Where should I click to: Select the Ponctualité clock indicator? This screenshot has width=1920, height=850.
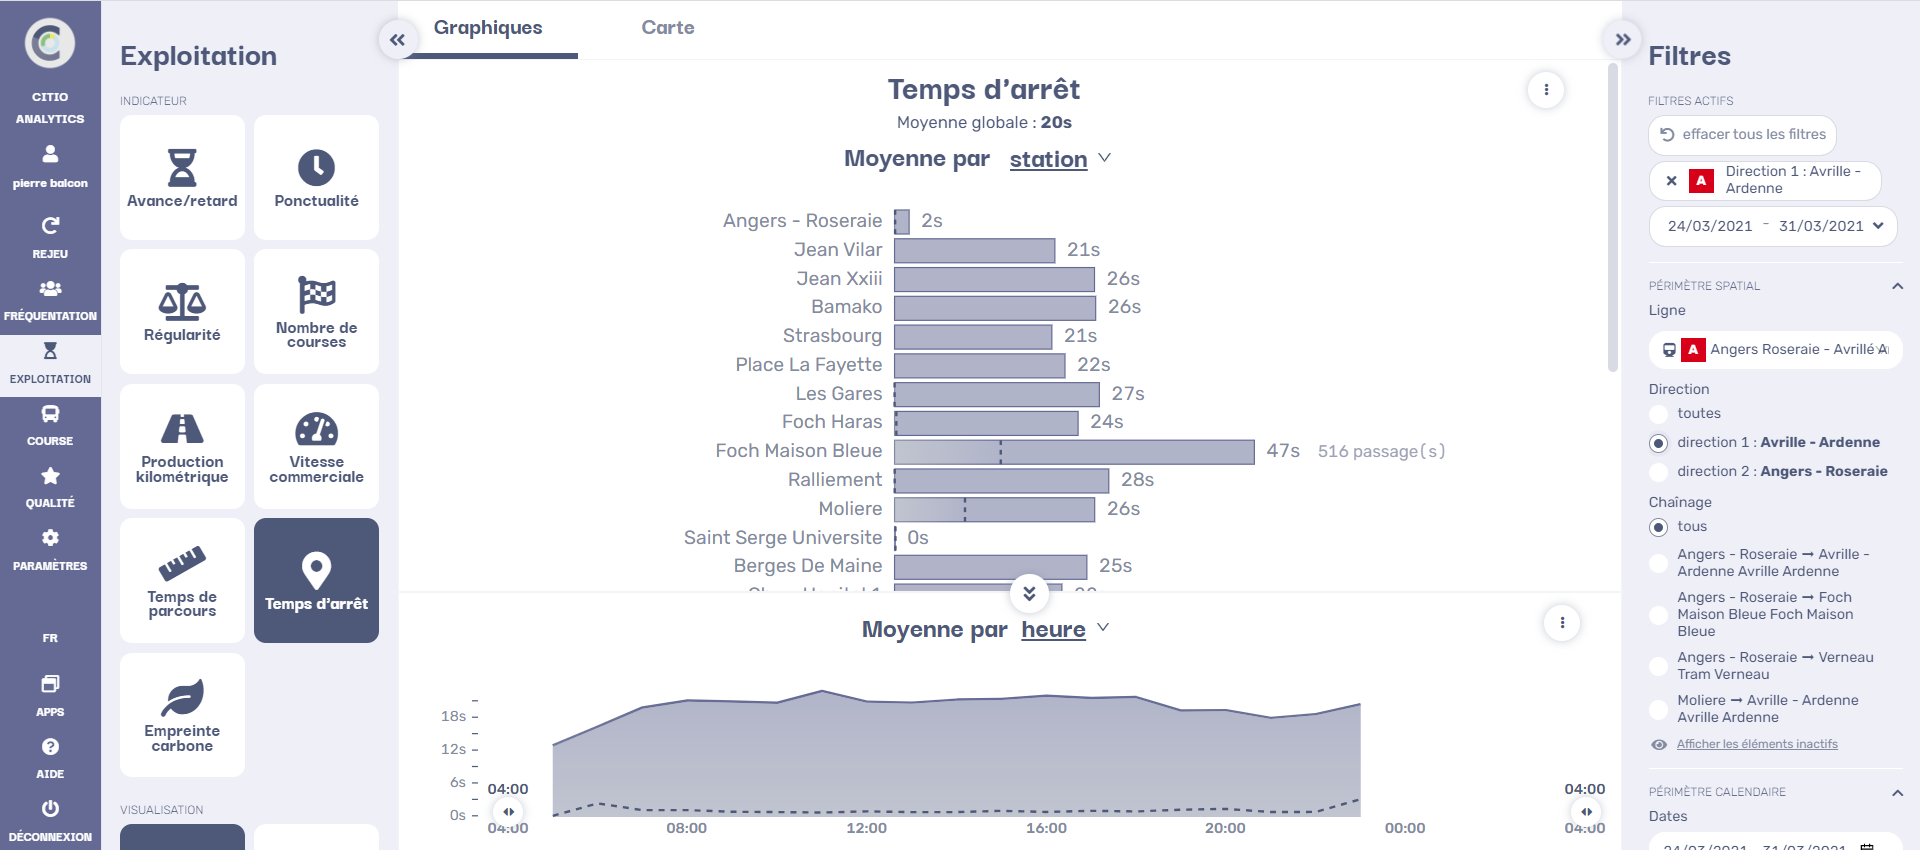point(316,177)
